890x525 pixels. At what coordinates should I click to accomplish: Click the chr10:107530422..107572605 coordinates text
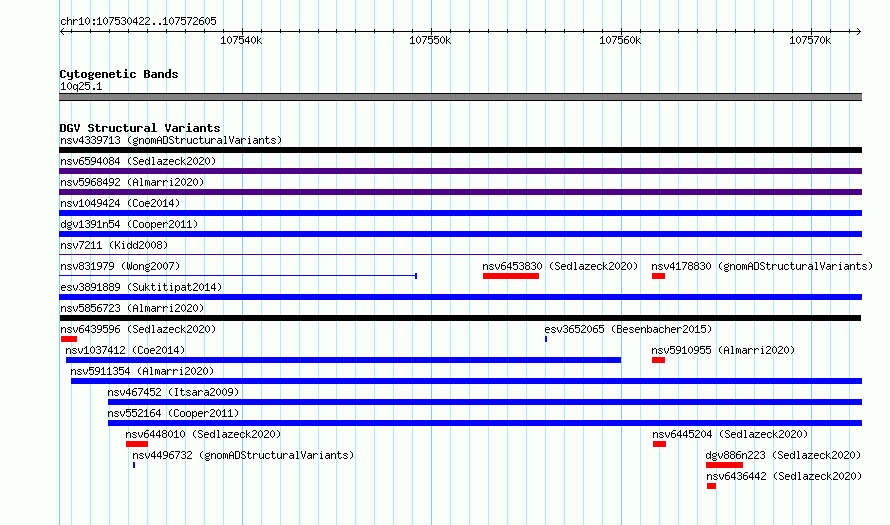point(138,21)
